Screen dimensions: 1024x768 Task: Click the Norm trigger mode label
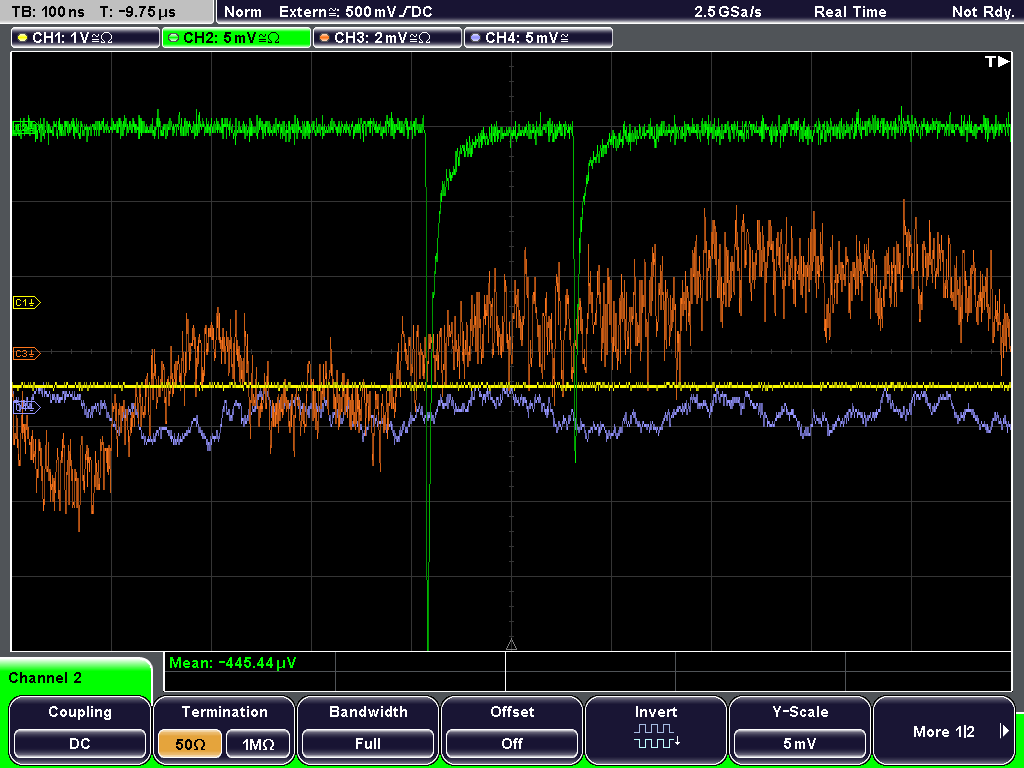point(243,12)
